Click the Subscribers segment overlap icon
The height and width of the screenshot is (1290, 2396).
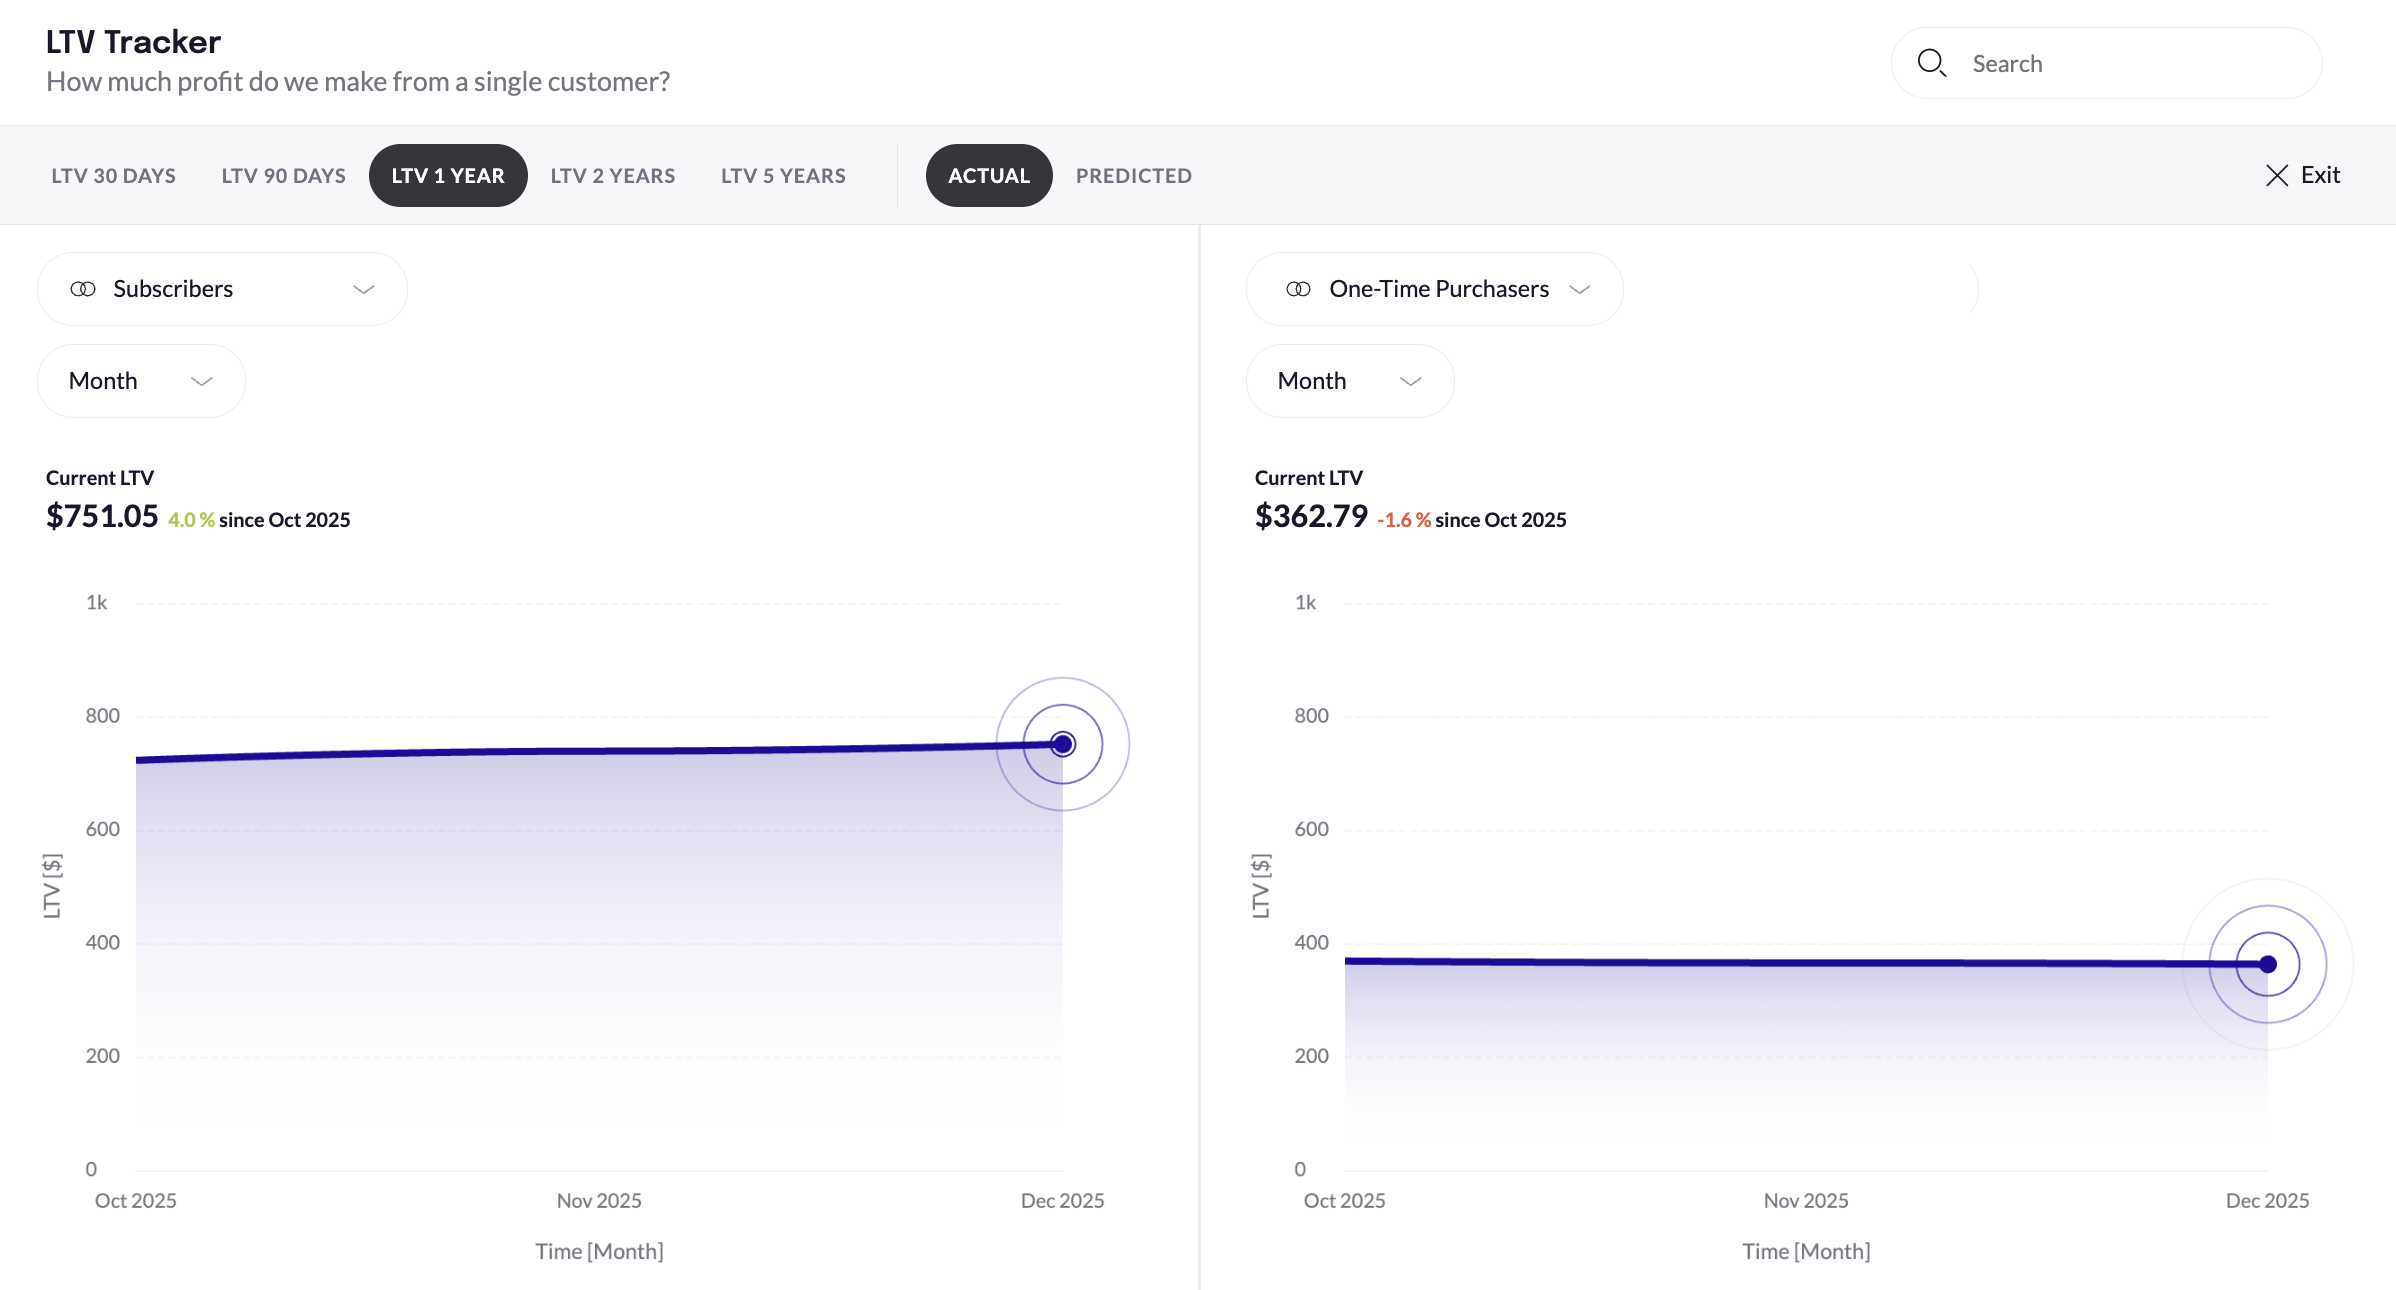pos(83,289)
